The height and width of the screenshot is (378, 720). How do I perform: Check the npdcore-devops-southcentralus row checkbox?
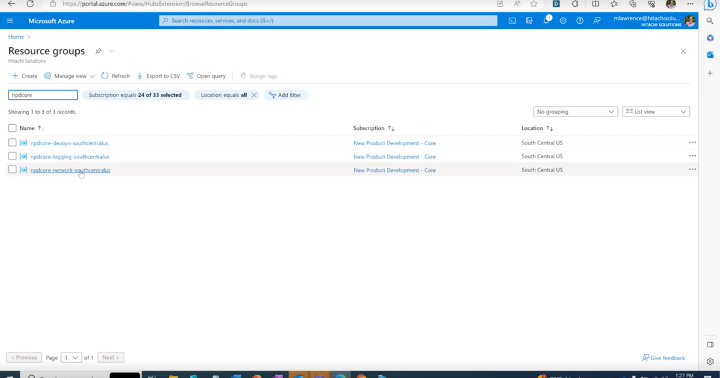[12, 142]
